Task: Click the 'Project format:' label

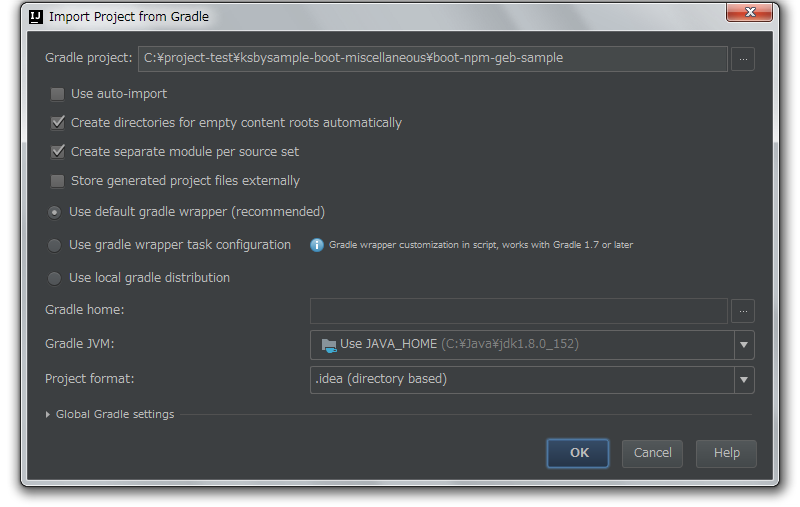Action: tap(89, 379)
